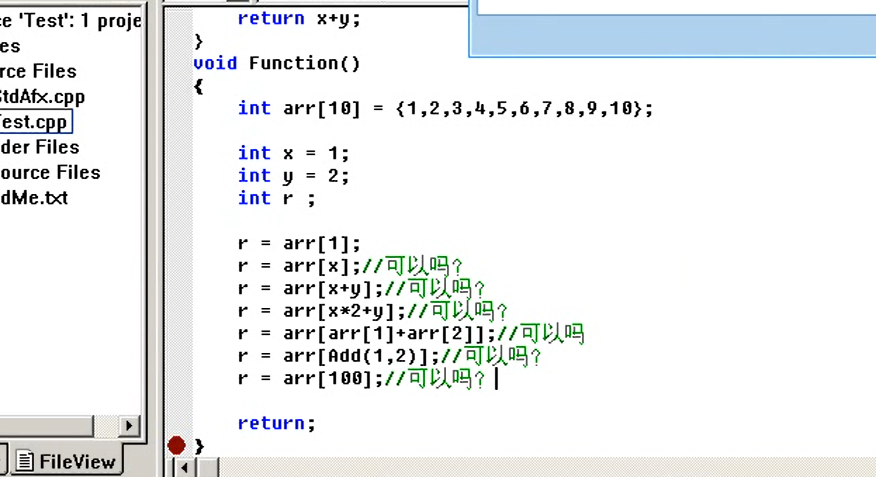Screen dimensions: 876x477
Task: Switch to the FileView tab
Action: (66, 461)
